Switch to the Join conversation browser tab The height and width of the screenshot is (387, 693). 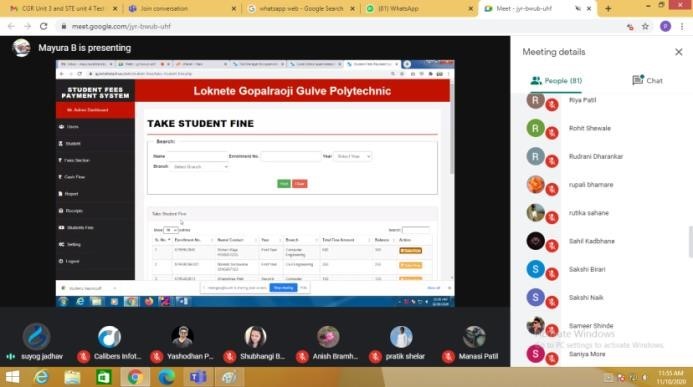[181, 8]
